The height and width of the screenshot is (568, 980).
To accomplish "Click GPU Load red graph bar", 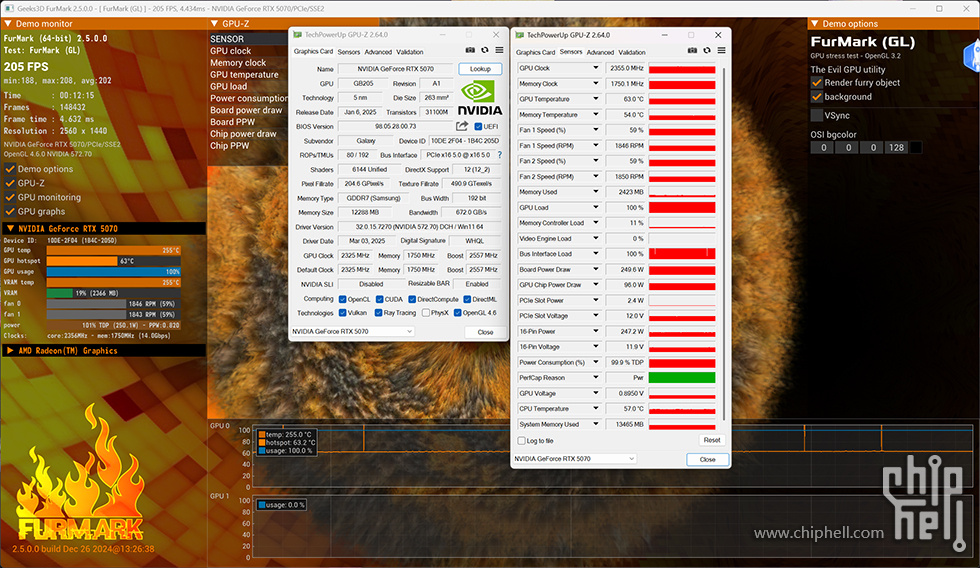I will (682, 207).
